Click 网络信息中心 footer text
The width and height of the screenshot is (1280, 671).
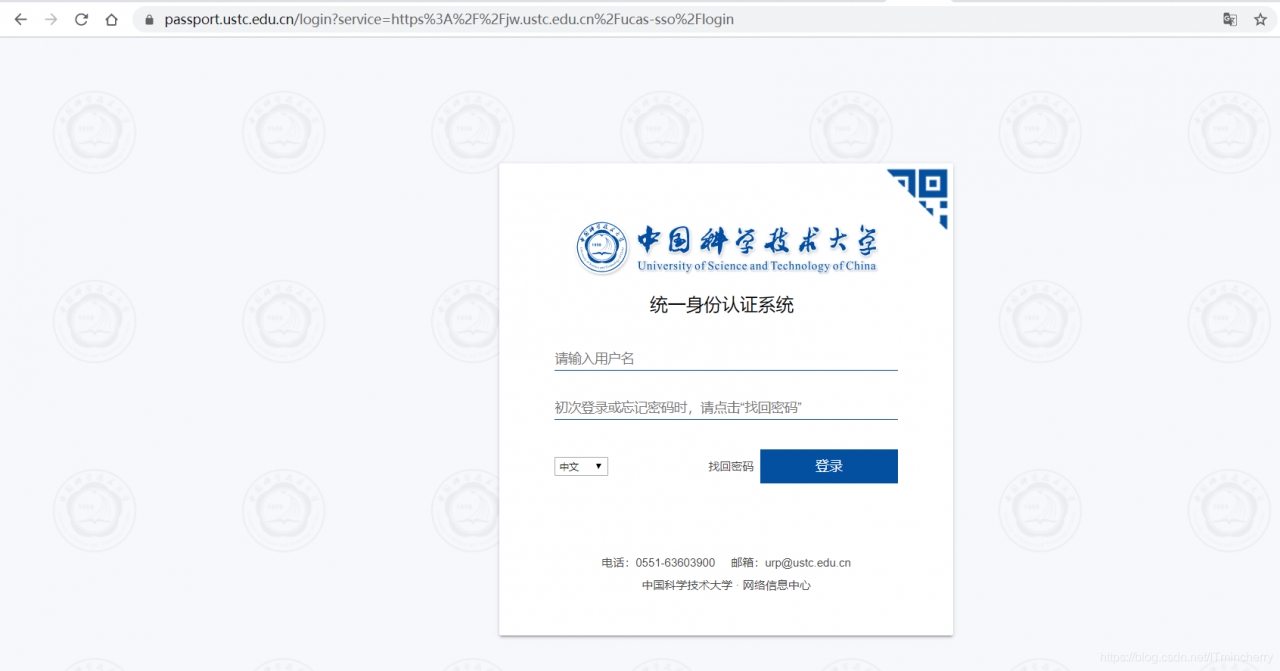click(777, 585)
